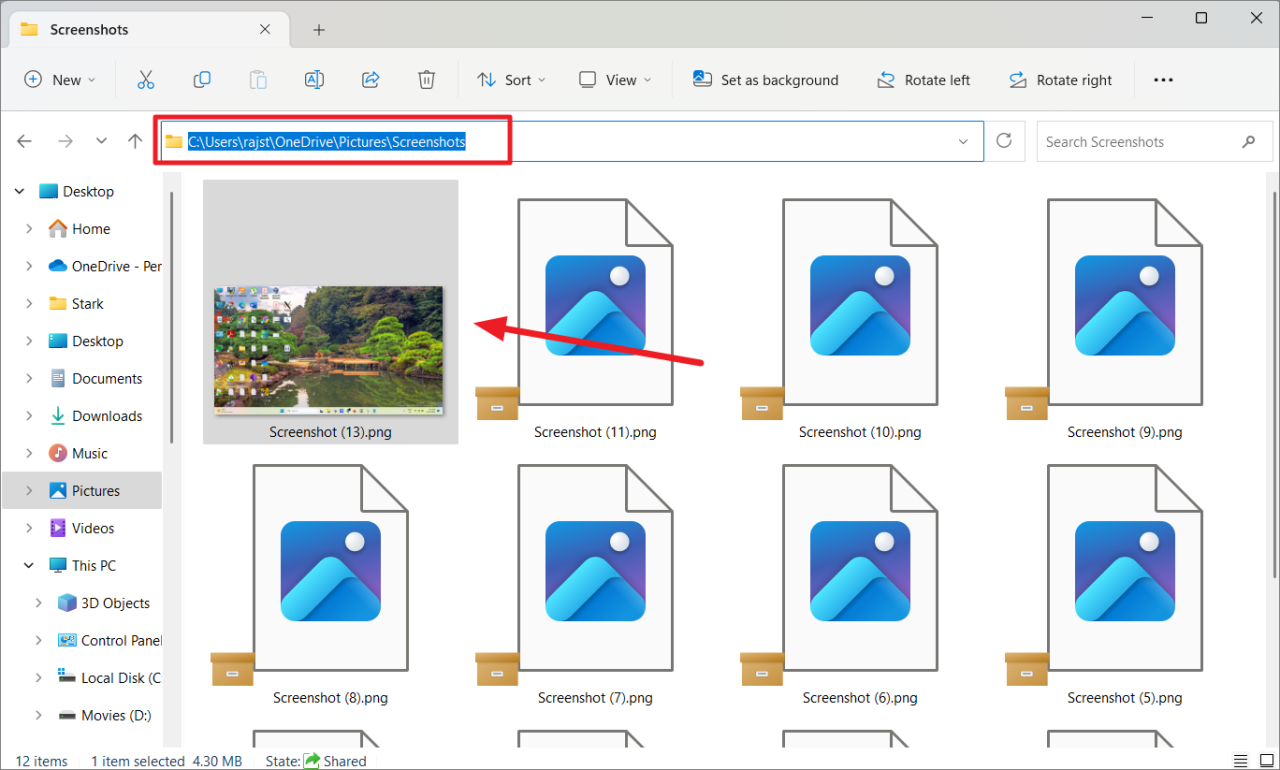Select Screenshot (9).png file
Image resolution: width=1280 pixels, height=770 pixels.
pos(1125,312)
